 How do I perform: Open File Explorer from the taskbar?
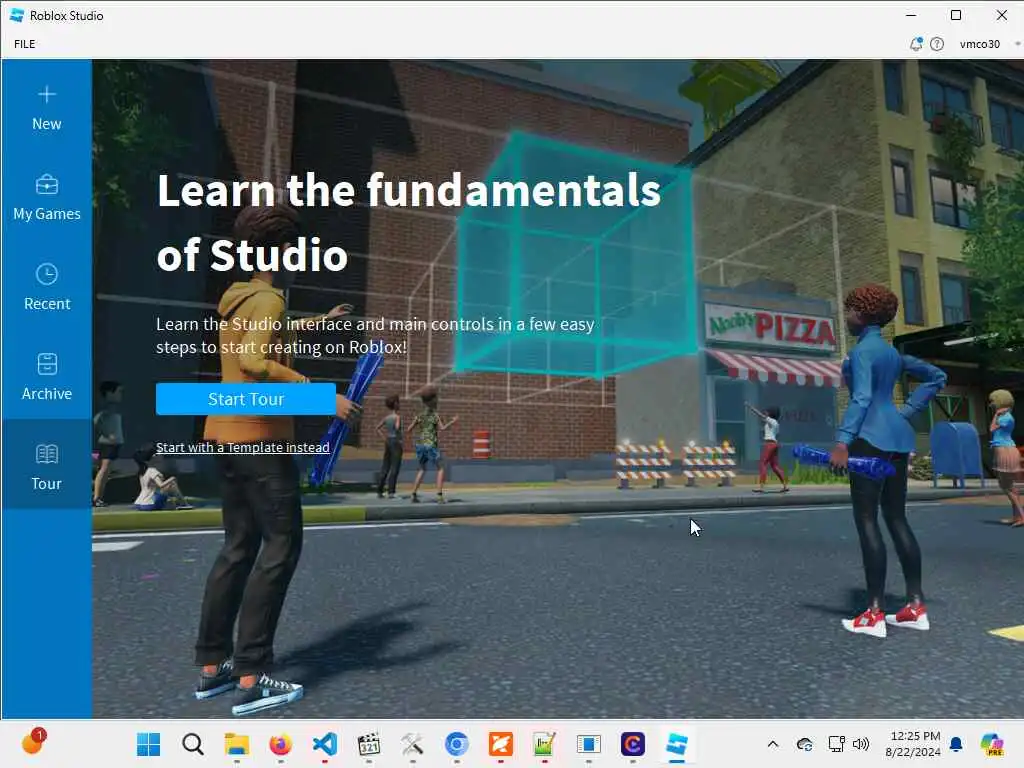click(236, 744)
